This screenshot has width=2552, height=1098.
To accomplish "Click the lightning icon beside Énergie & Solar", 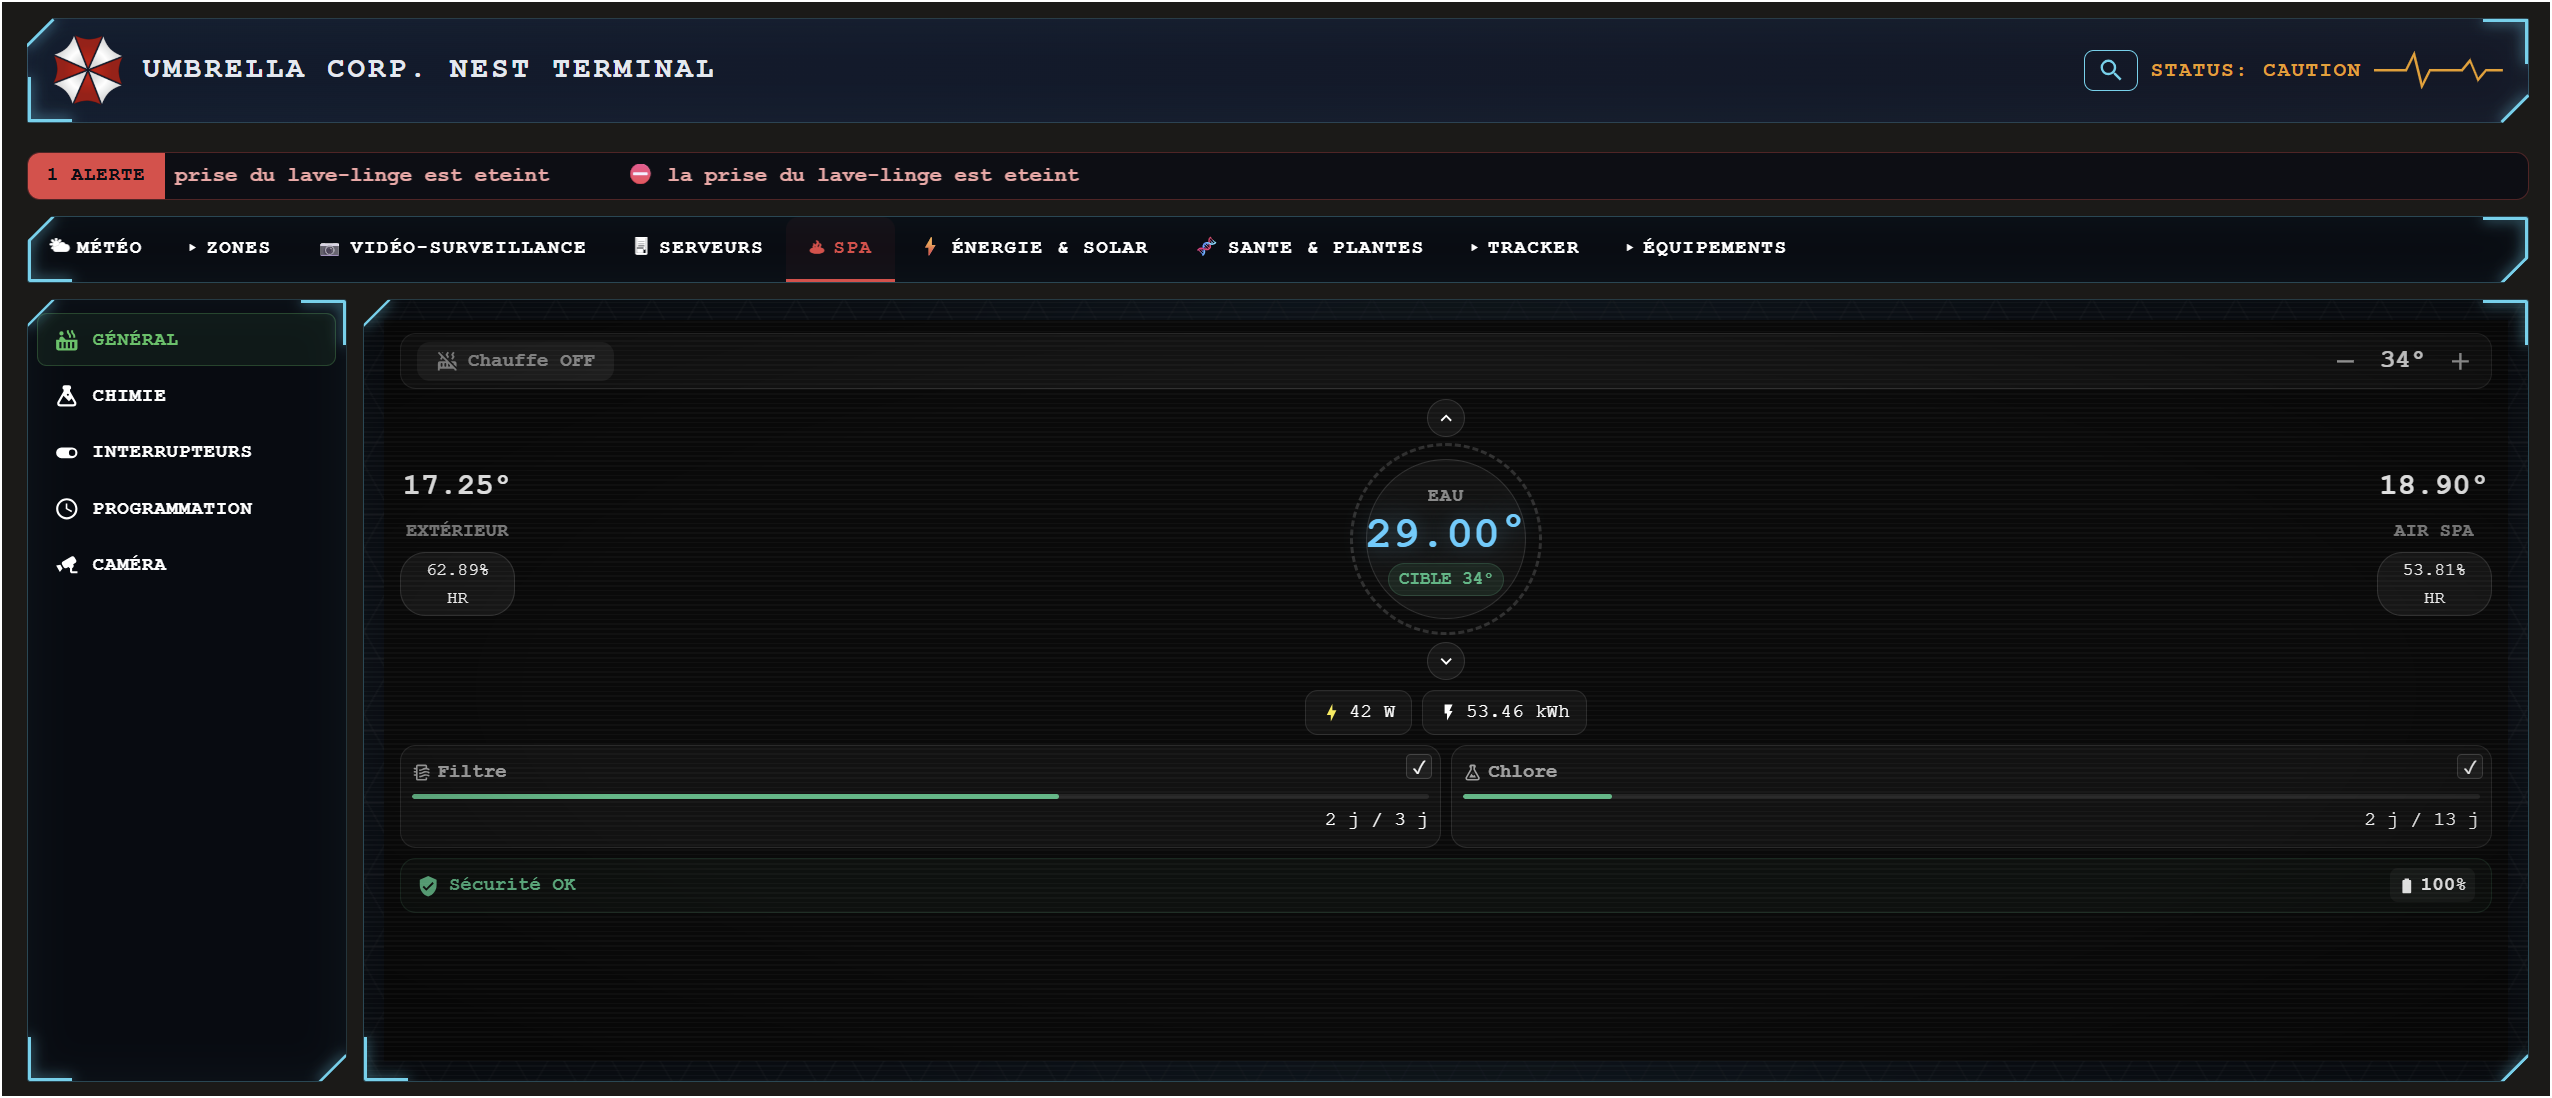I will coord(930,246).
